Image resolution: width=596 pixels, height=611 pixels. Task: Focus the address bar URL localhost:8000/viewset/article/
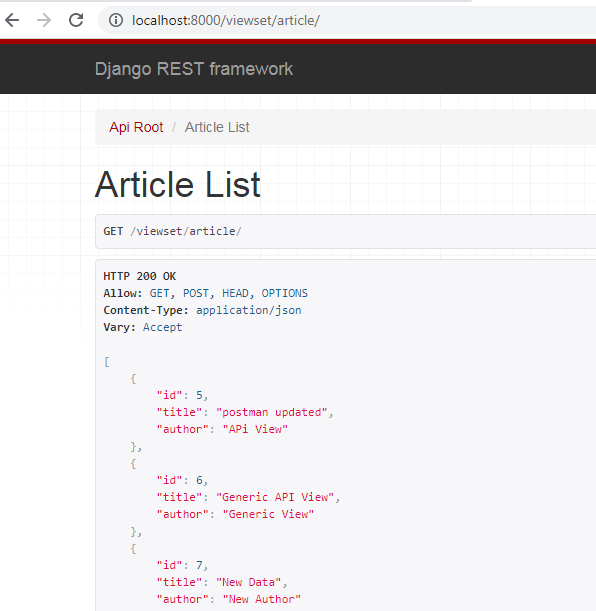226,20
